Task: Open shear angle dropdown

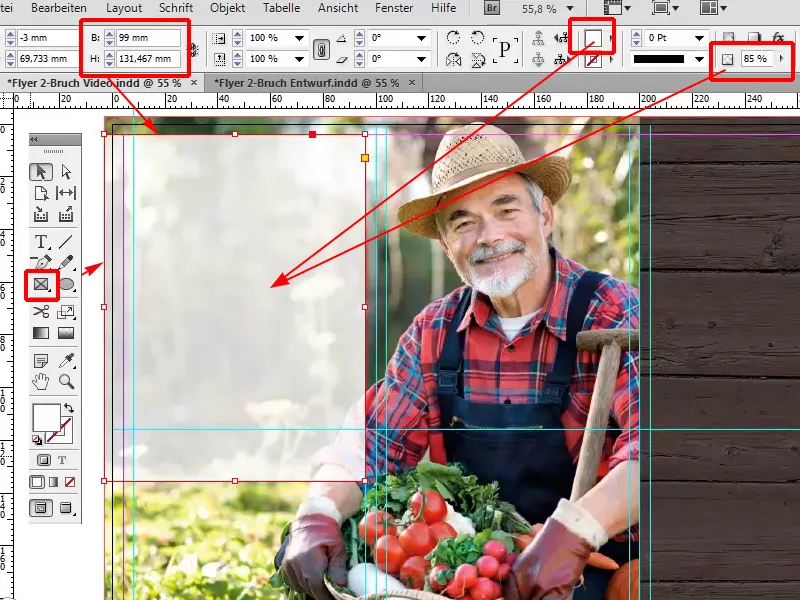Action: 421,59
